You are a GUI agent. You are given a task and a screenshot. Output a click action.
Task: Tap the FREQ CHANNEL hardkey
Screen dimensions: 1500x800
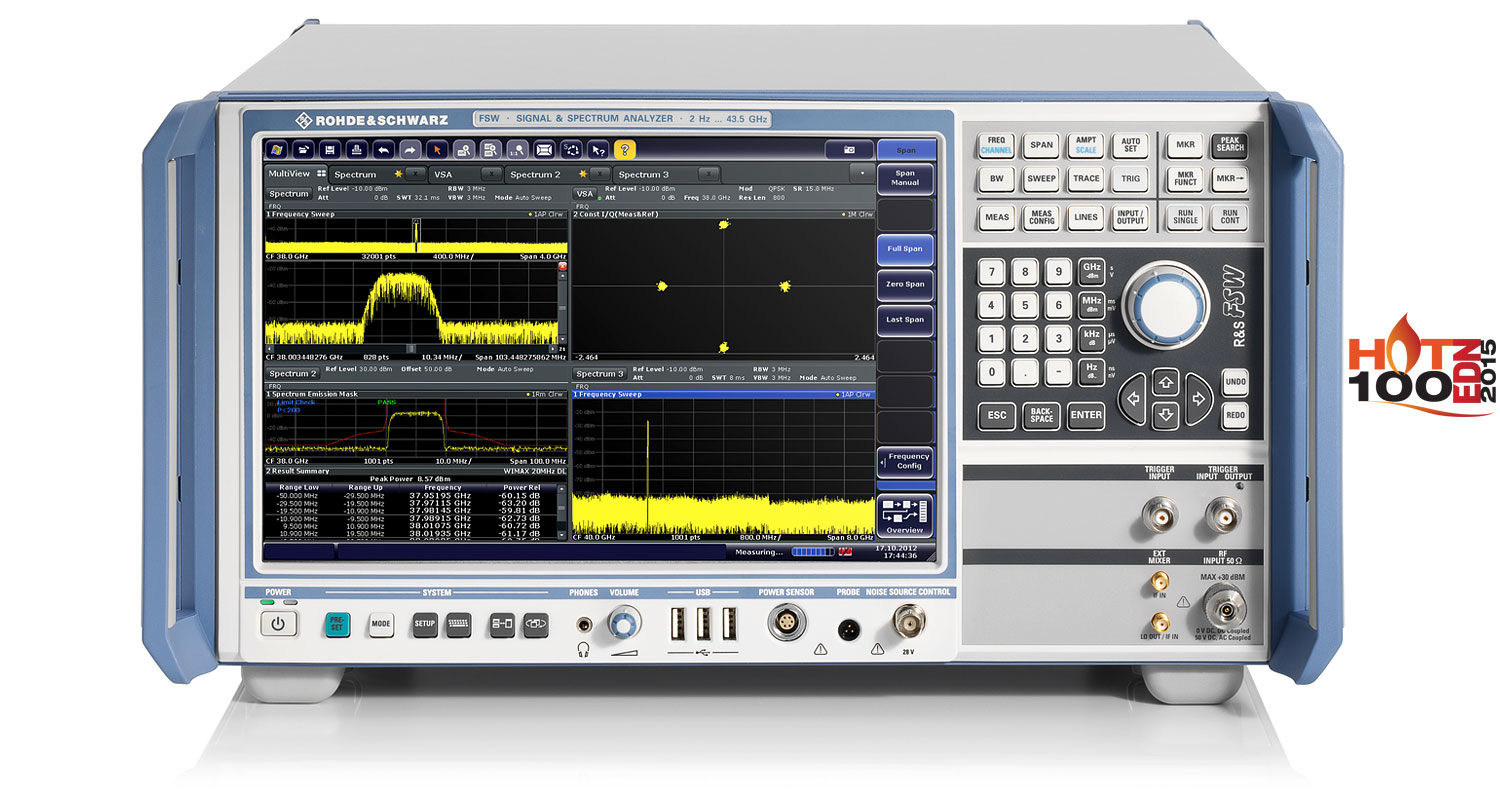click(997, 145)
